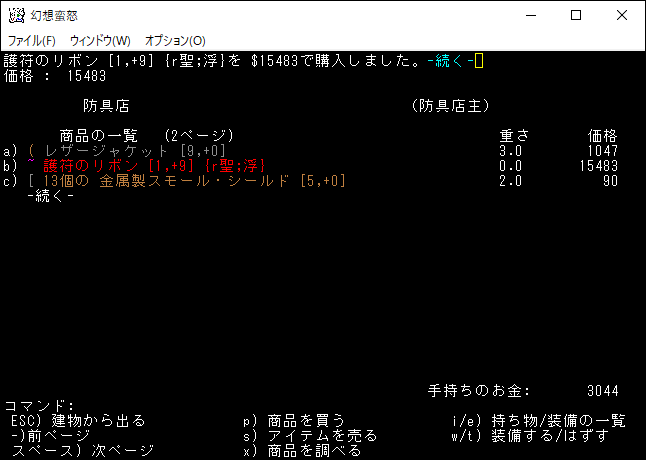The width and height of the screenshot is (646, 460).
Task: Open the ウィンドウ(W) menu
Action: pos(100,41)
